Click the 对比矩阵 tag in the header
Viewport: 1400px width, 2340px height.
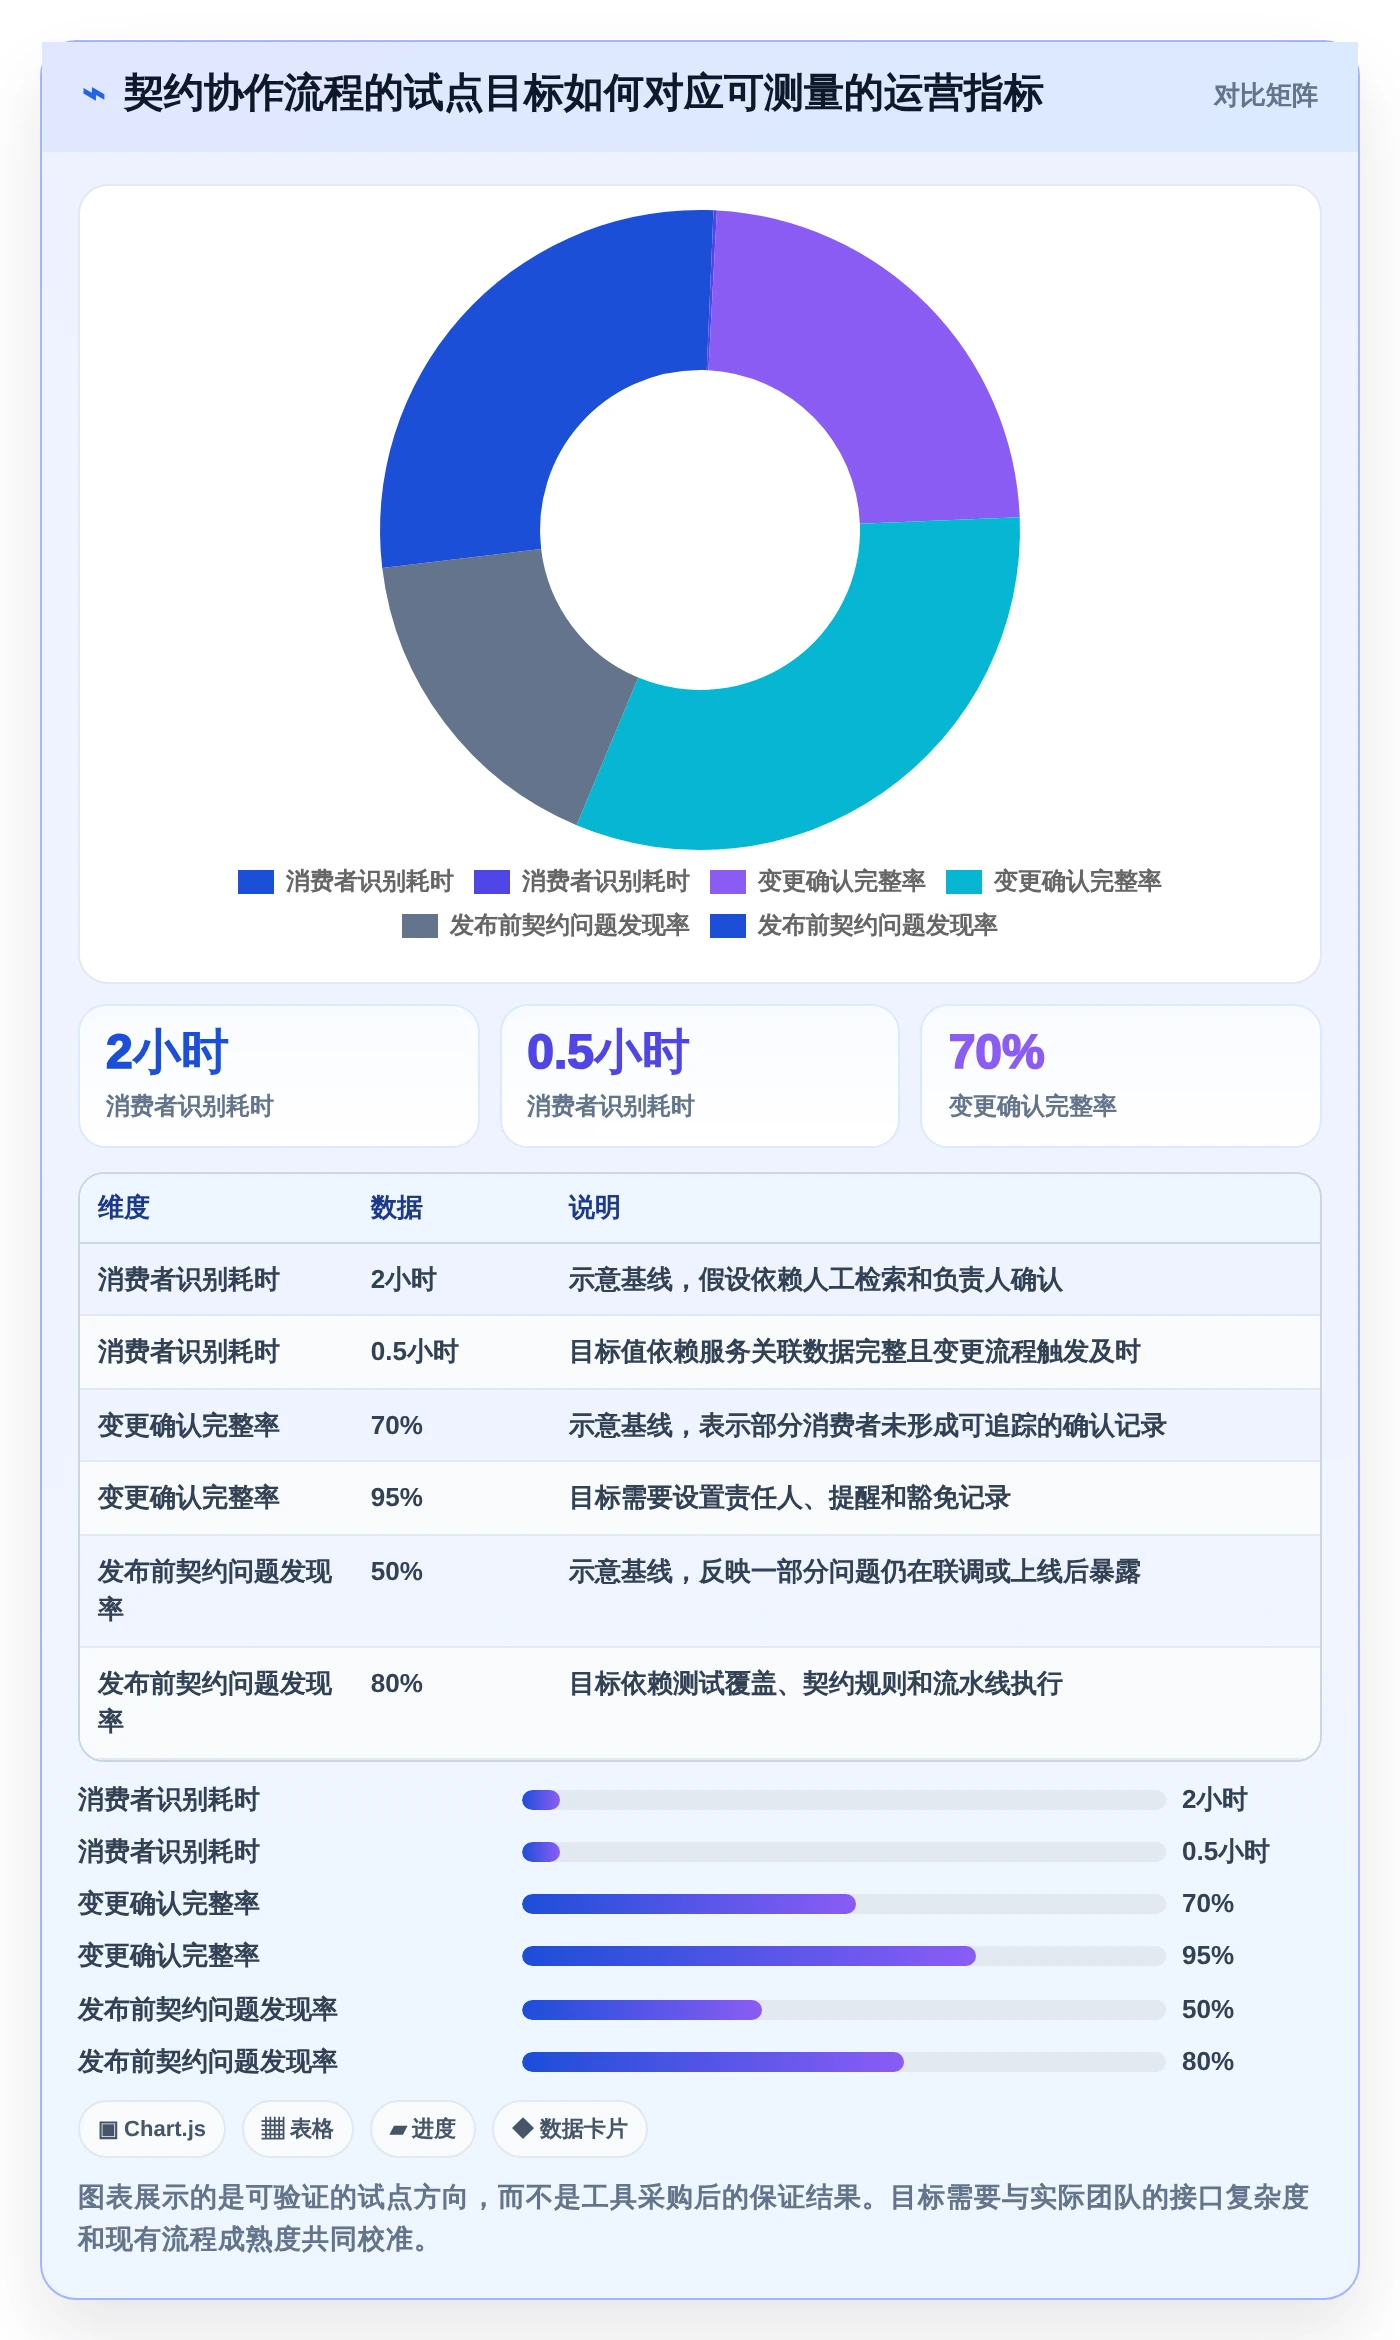pos(1265,95)
